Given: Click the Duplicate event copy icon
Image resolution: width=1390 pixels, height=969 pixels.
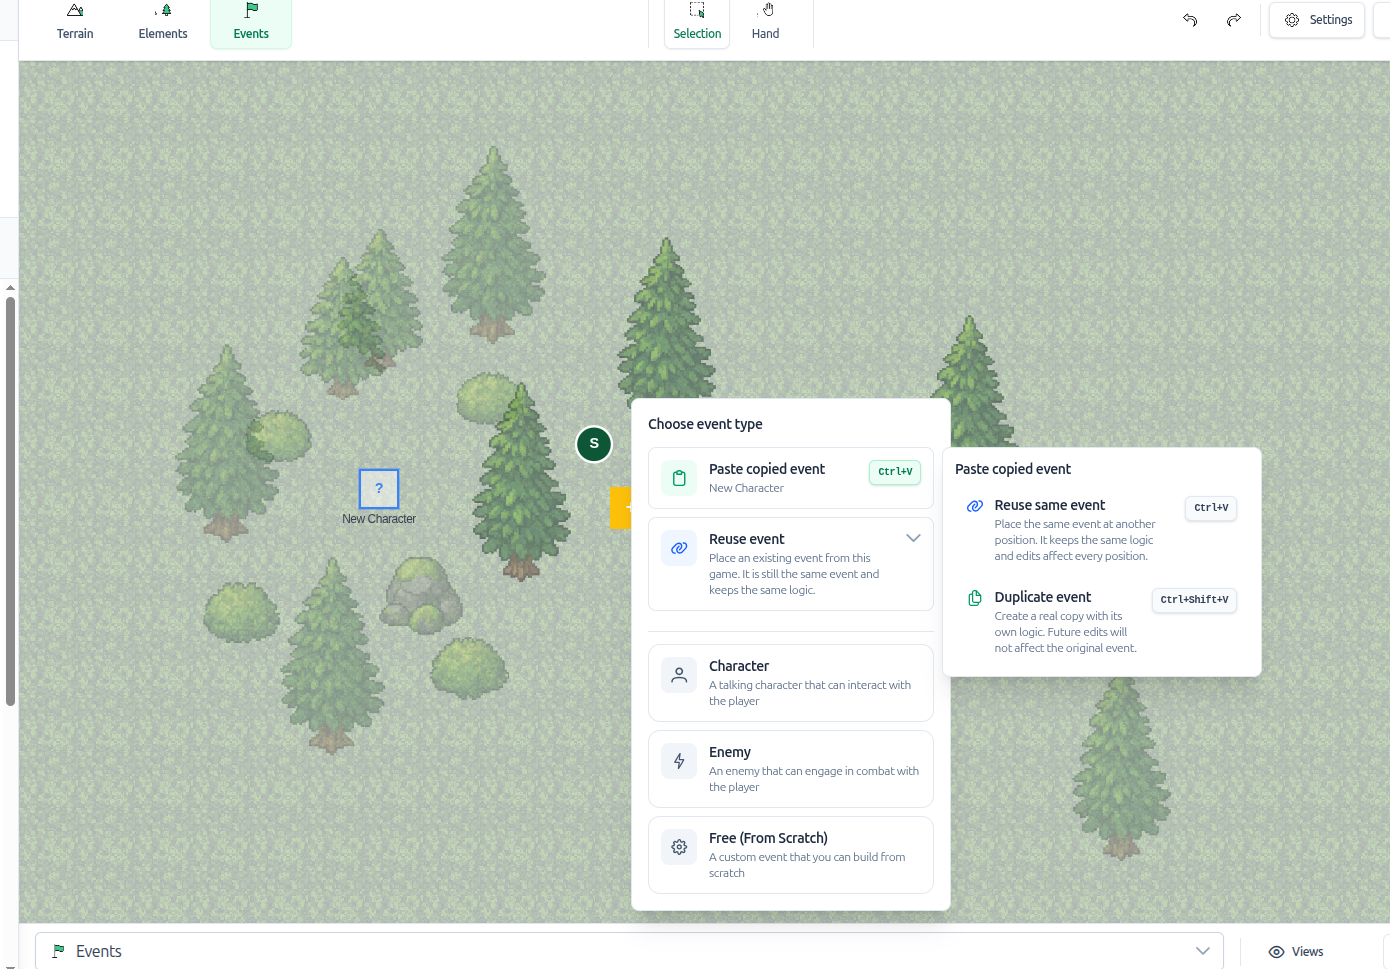Looking at the screenshot, I should point(975,598).
